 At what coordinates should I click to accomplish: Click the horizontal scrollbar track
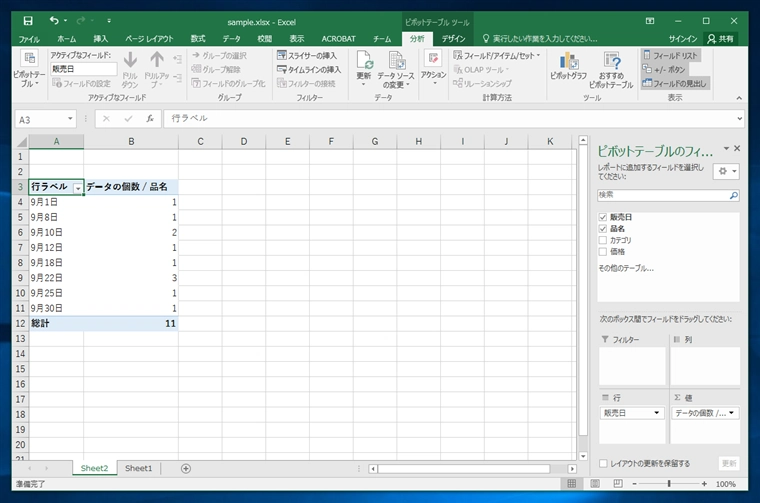click(x=464, y=469)
